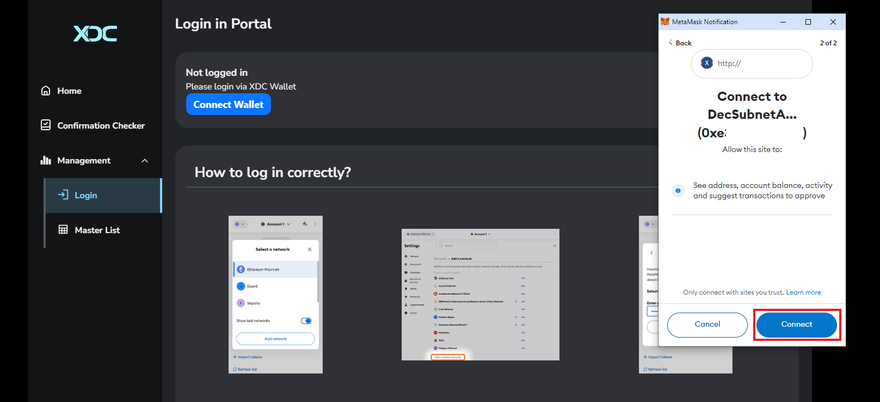Click the site X icon next to http://
The image size is (880, 402).
coord(707,62)
